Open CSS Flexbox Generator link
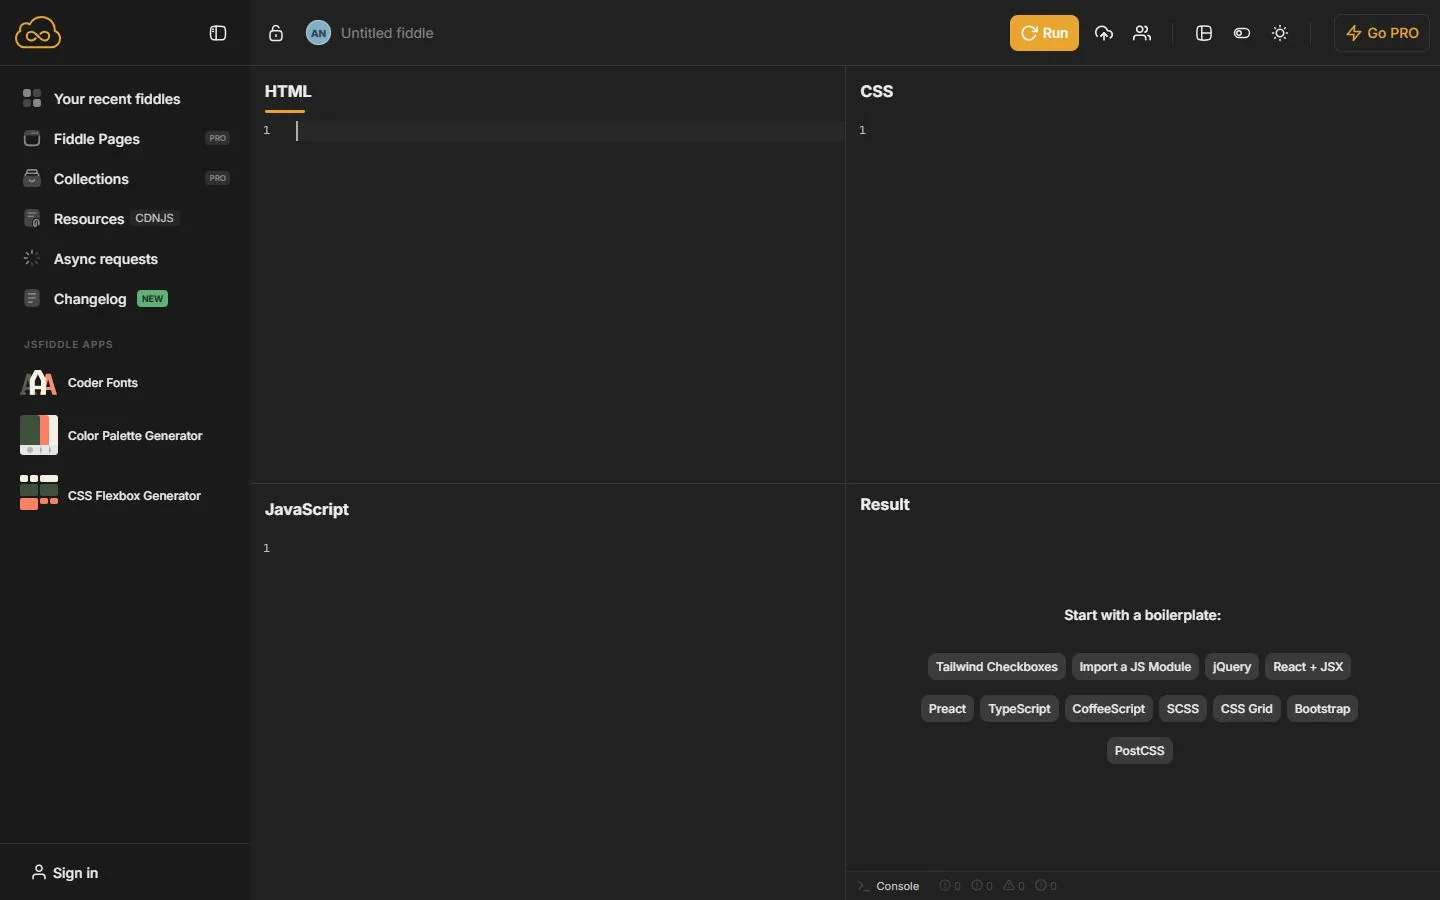This screenshot has width=1440, height=900. coord(134,496)
